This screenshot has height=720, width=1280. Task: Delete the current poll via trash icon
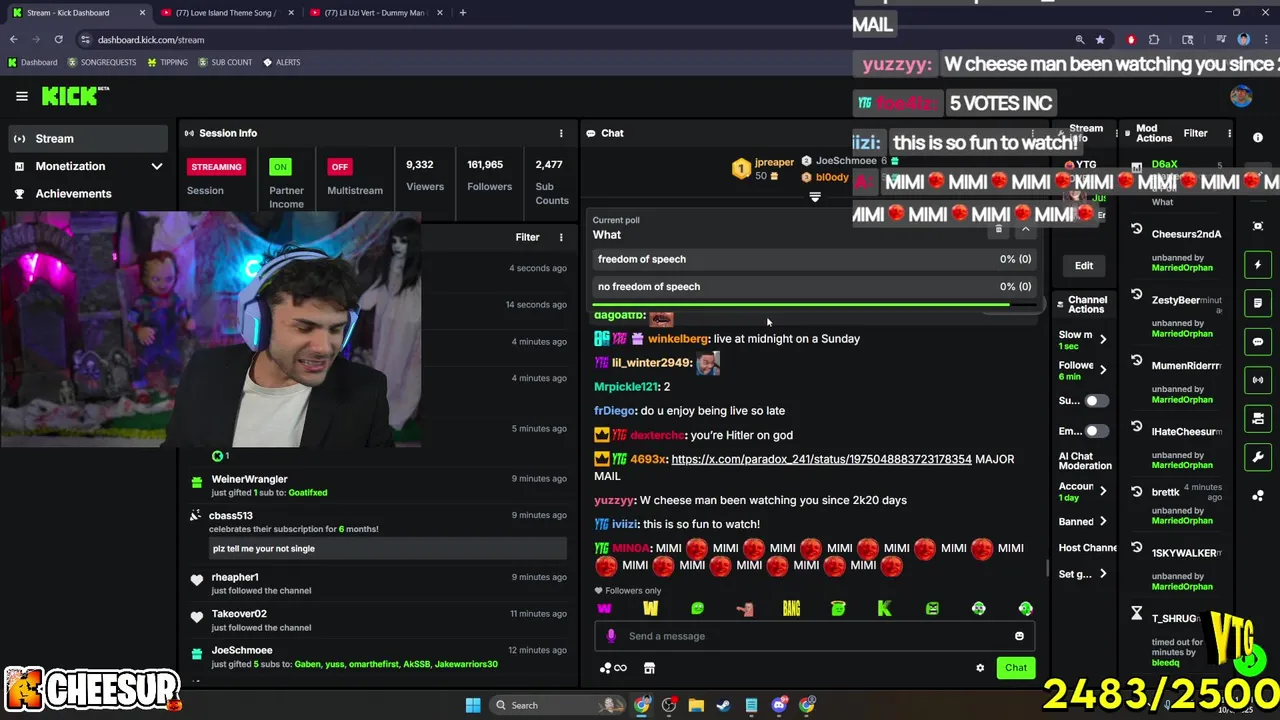[998, 229]
